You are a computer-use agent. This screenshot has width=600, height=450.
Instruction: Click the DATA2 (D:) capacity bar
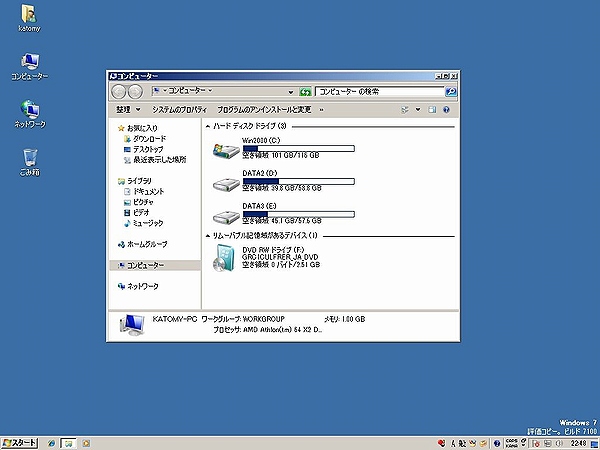point(298,181)
